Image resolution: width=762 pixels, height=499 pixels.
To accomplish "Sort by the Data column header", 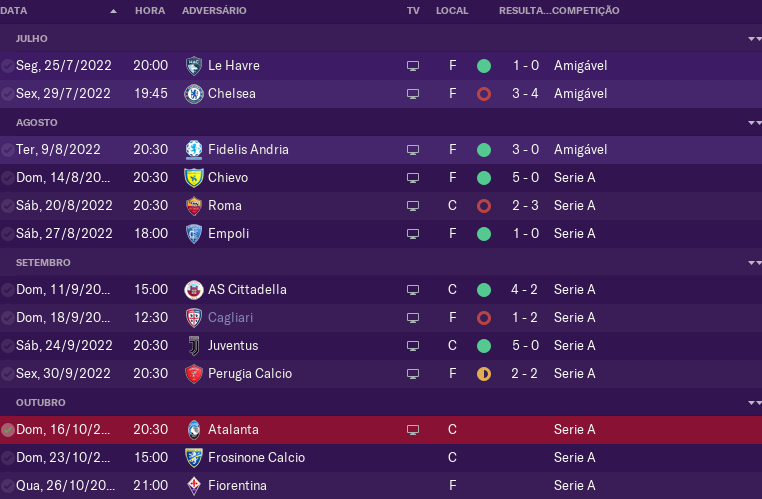I will click(x=14, y=11).
